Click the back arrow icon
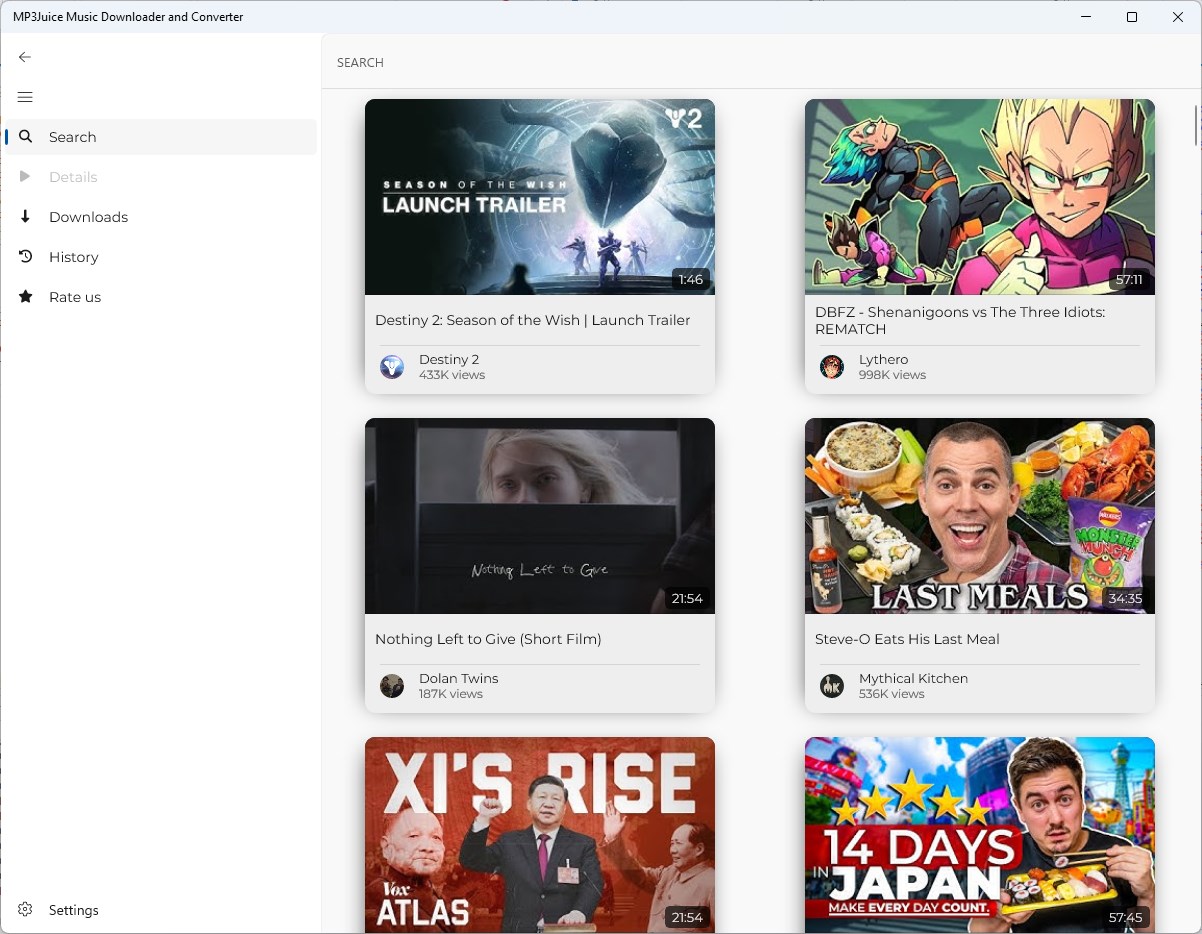This screenshot has width=1202, height=934. 25,57
